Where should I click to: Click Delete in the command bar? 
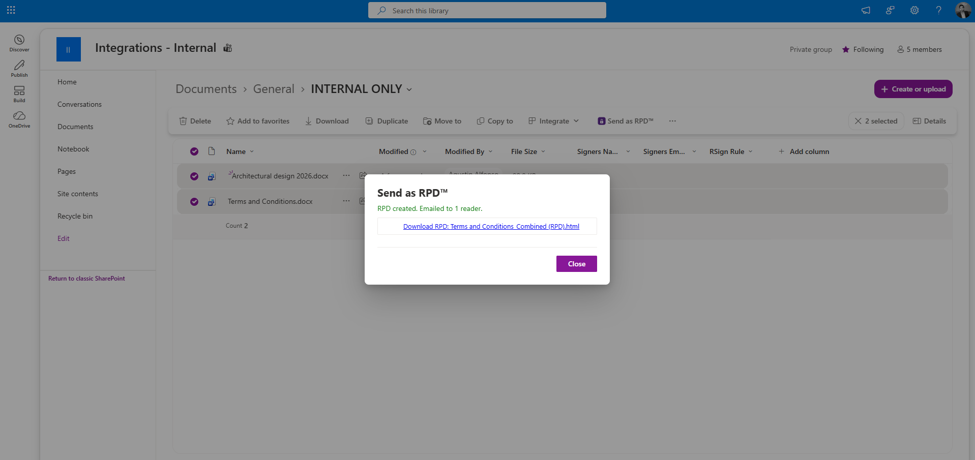pyautogui.click(x=195, y=121)
